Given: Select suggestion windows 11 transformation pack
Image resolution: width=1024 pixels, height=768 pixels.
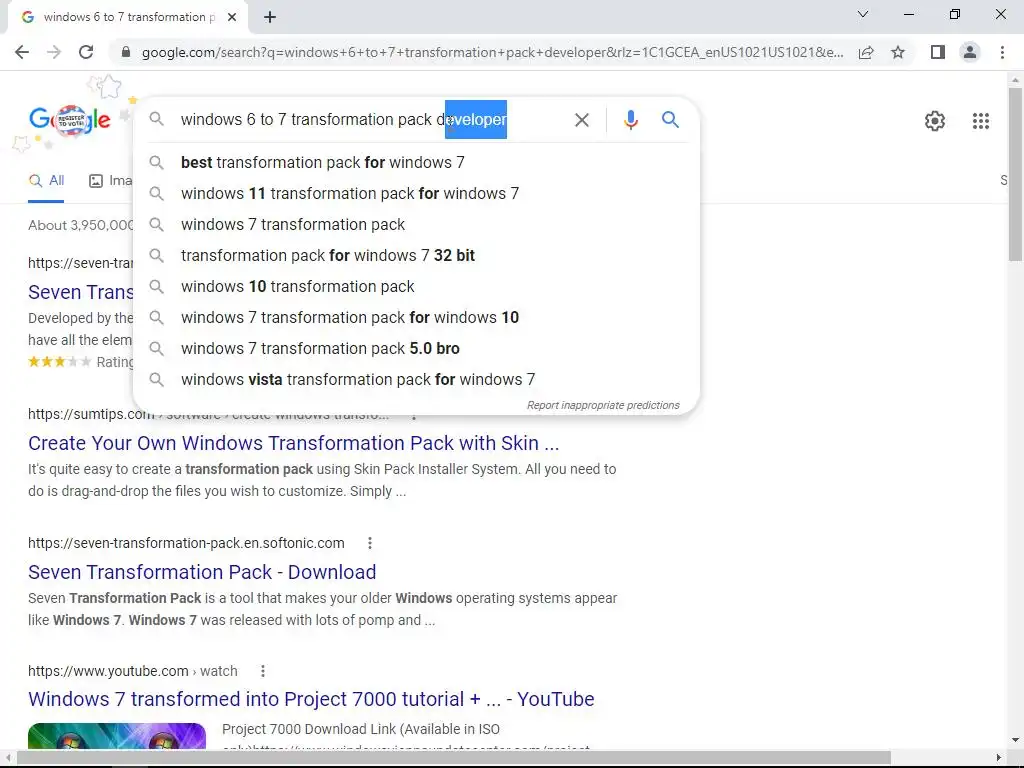Looking at the screenshot, I should pos(416,193).
